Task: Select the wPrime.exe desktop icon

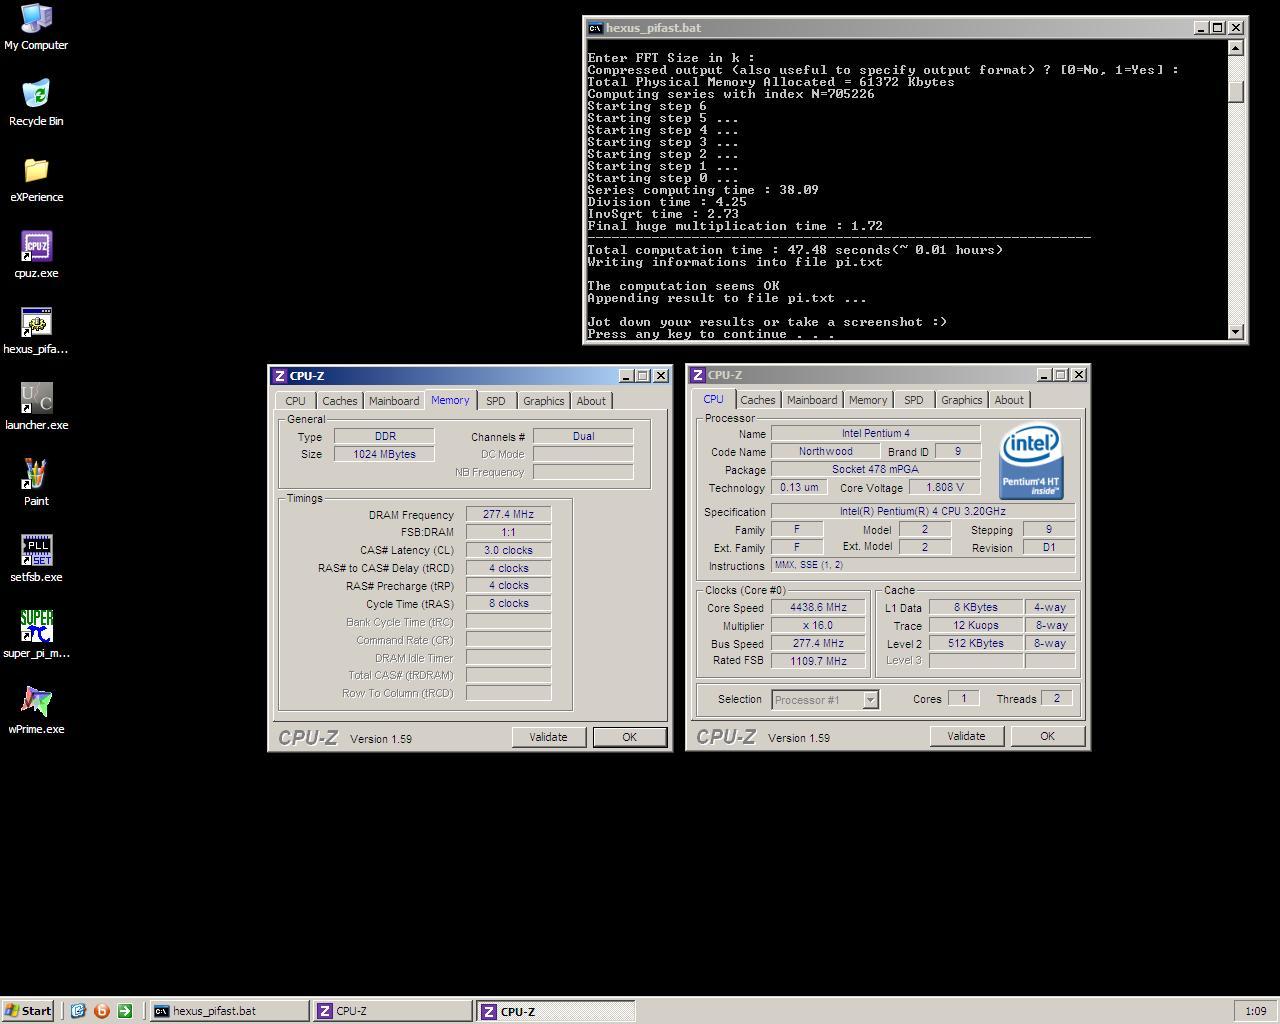Action: click(36, 711)
